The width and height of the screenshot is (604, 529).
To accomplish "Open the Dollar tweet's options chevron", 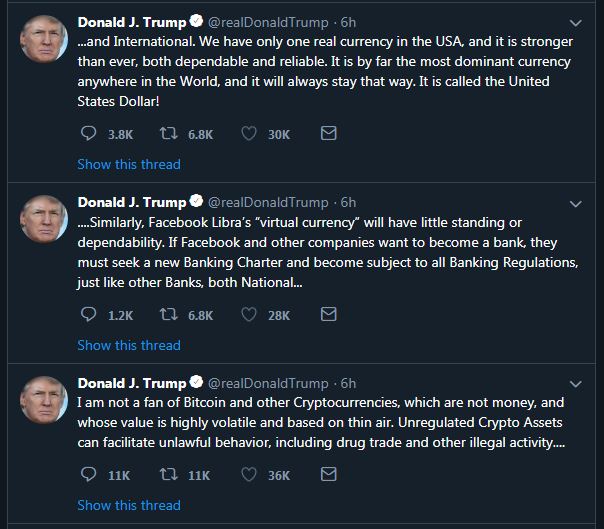I will click(575, 22).
